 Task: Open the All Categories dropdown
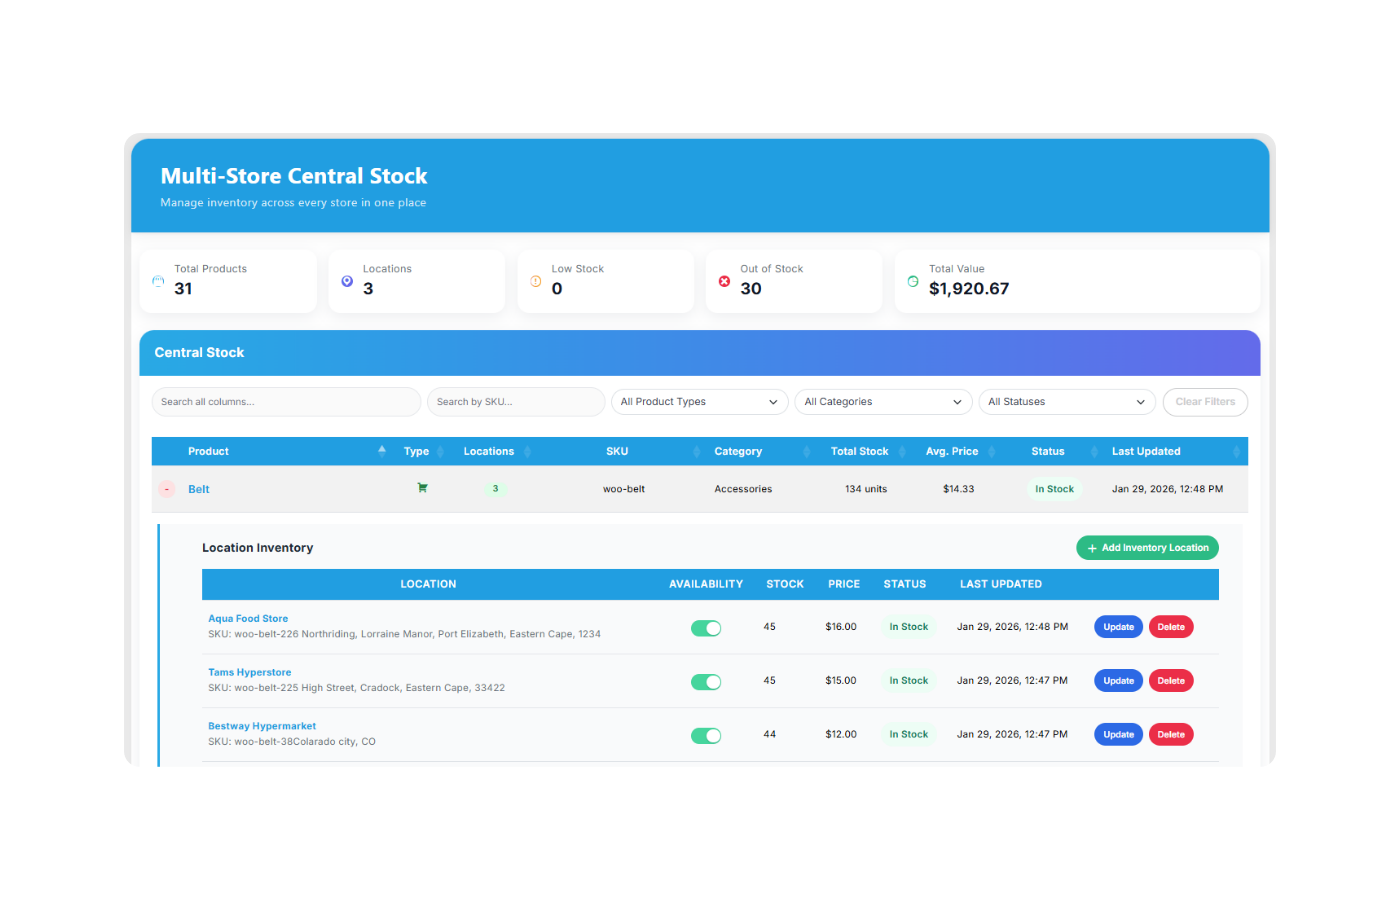click(883, 401)
